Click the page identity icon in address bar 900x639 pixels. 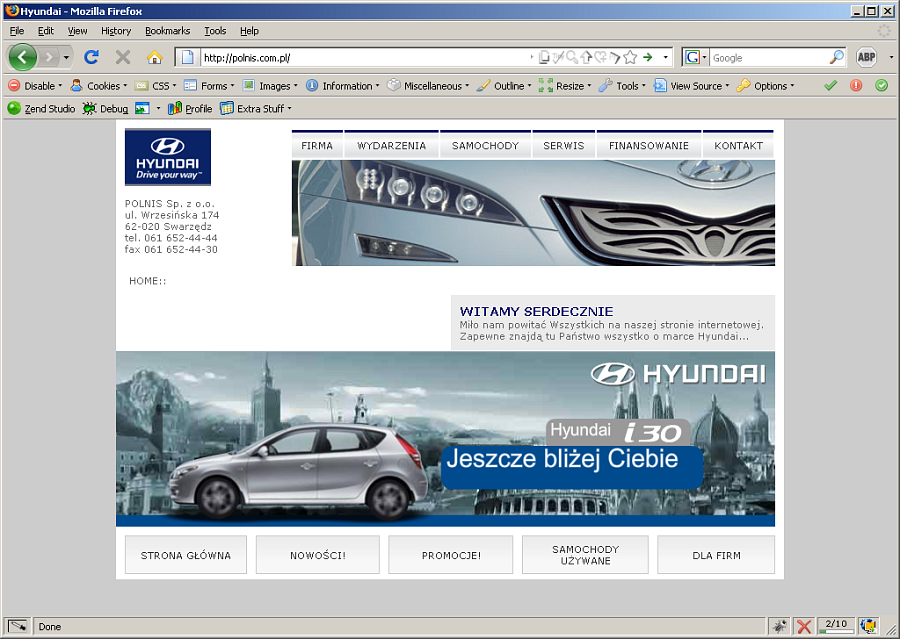[187, 57]
